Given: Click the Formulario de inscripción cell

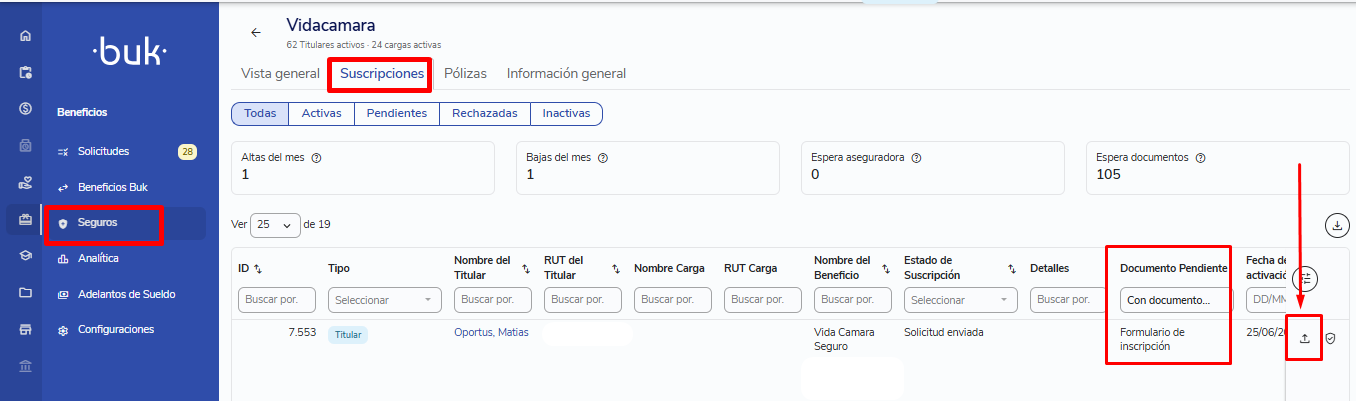Looking at the screenshot, I should click(x=1152, y=339).
